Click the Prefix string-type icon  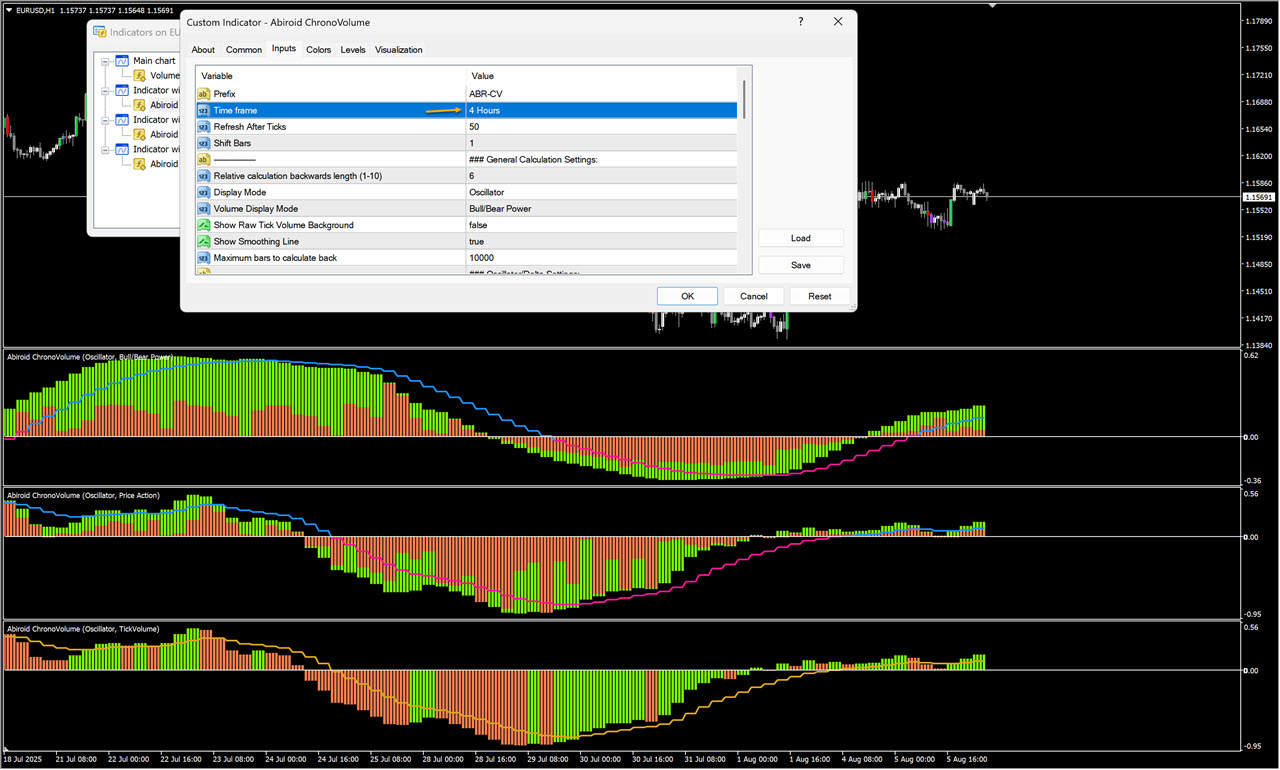204,94
